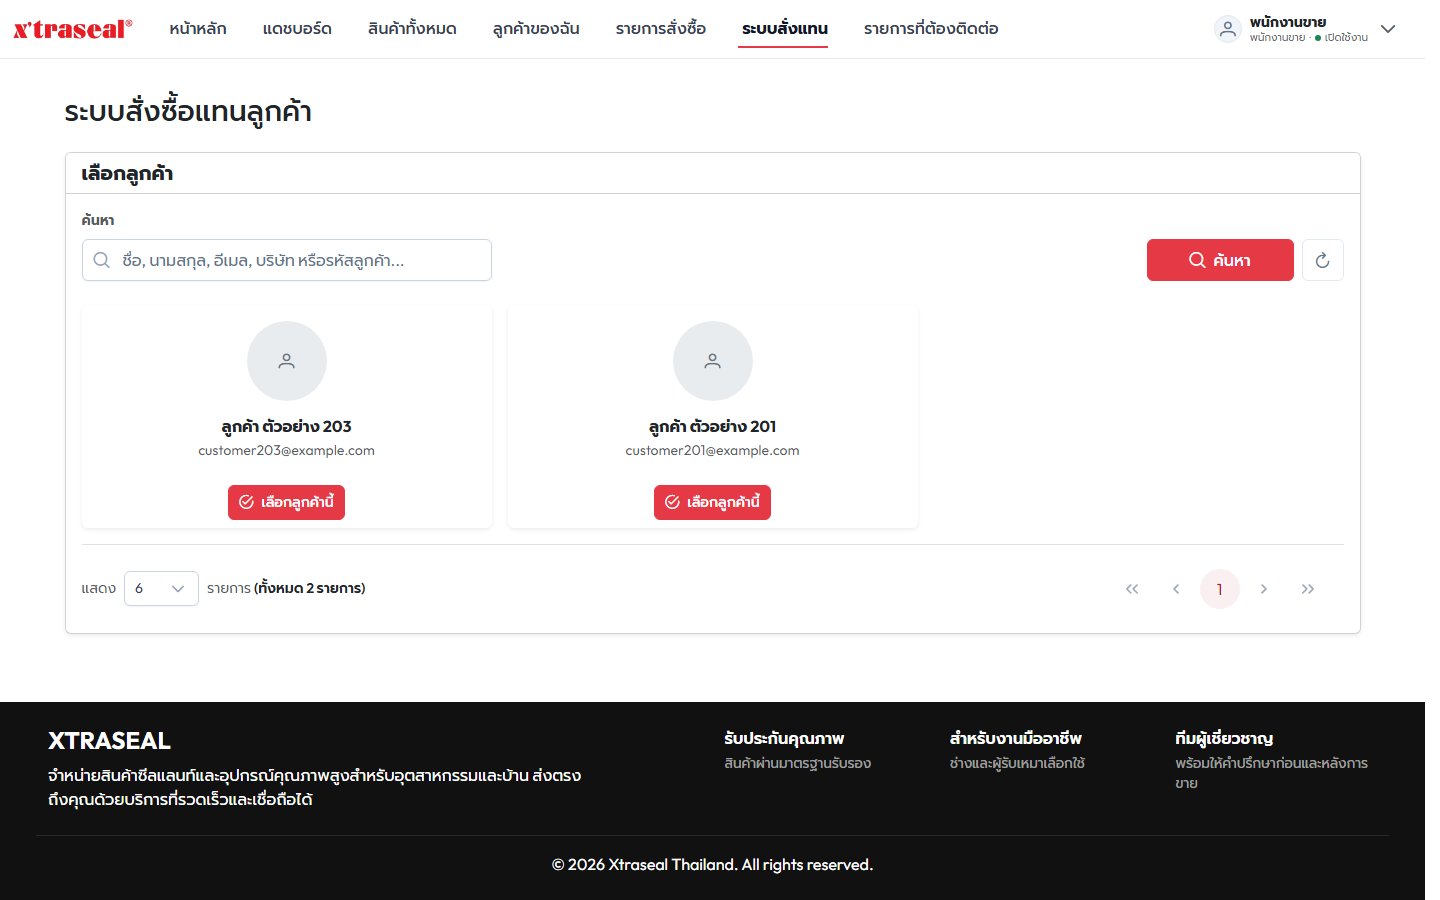Select the ระบบสั่งแทน navigation tab
This screenshot has height=900, width=1440.
coord(785,29)
